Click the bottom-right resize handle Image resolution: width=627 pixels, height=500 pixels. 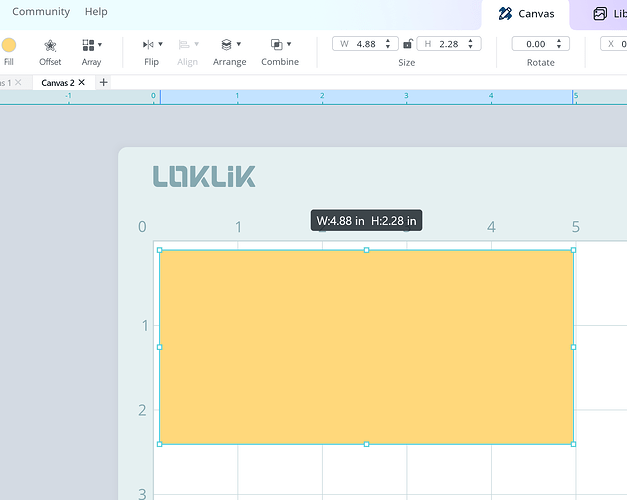(x=573, y=444)
